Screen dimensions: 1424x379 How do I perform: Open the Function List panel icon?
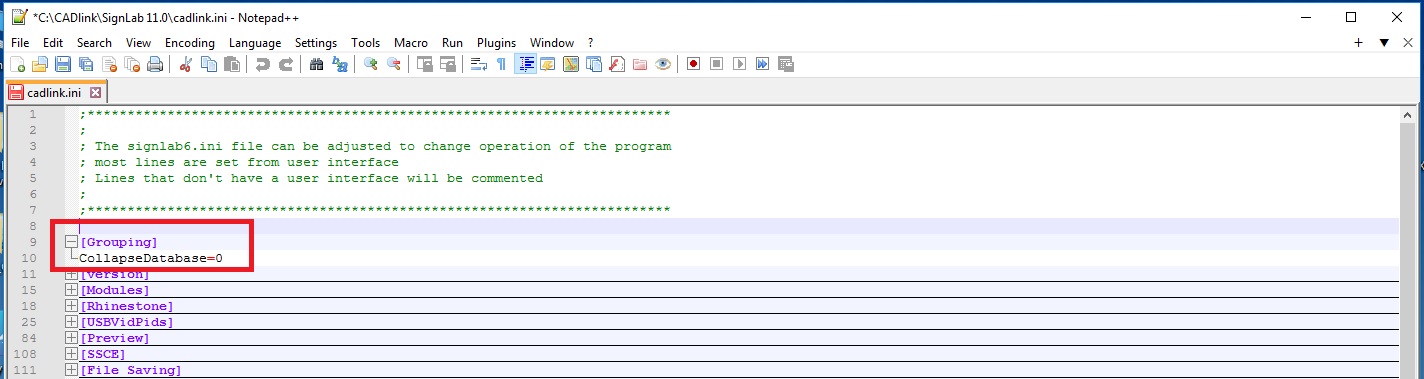tap(617, 64)
